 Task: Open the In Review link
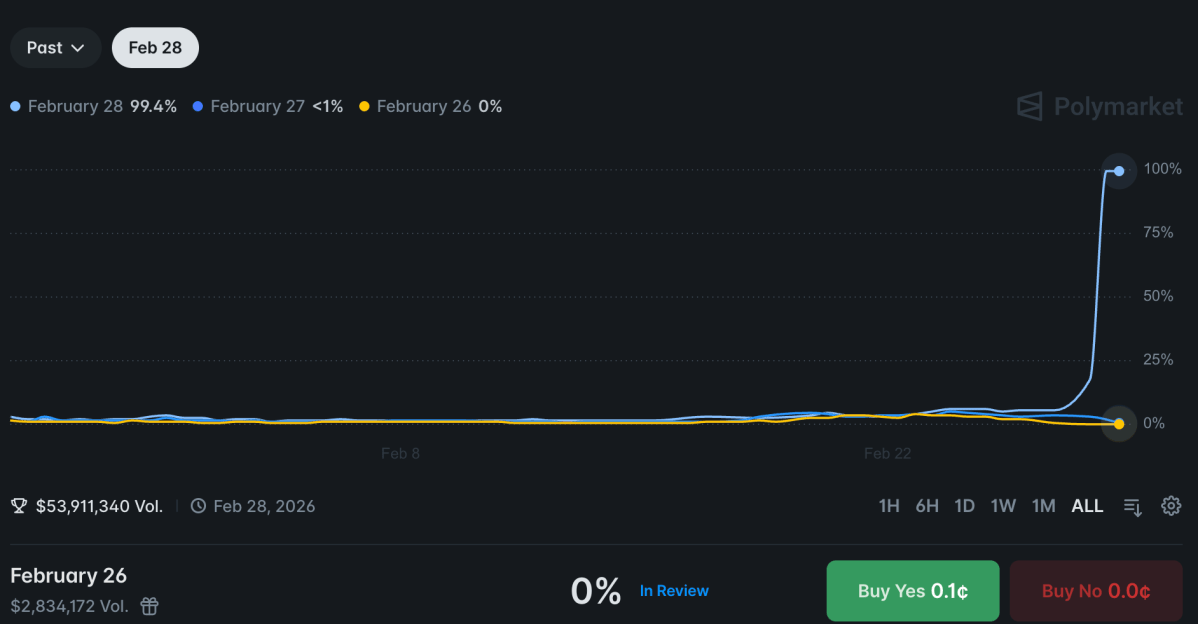coord(674,590)
